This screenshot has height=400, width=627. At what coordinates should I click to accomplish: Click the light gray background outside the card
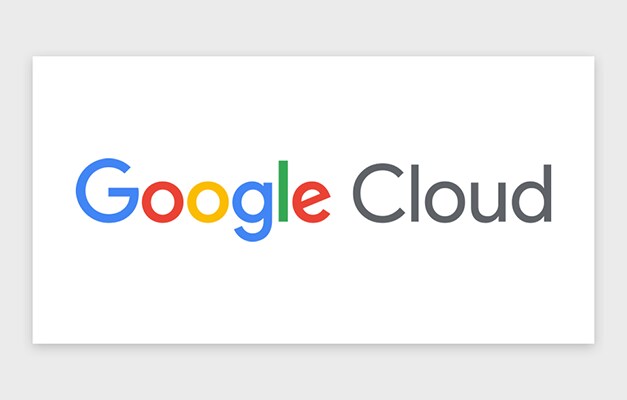click(x=314, y=26)
